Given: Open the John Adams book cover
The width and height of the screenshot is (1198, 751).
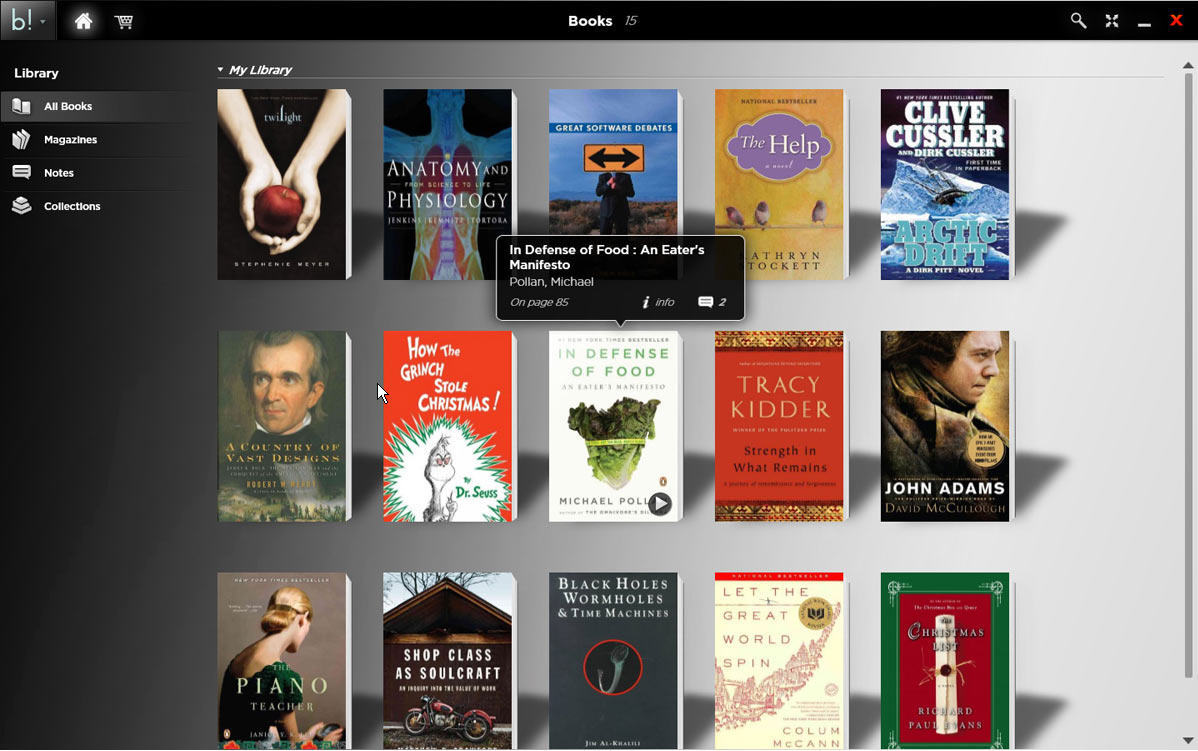Looking at the screenshot, I should pyautogui.click(x=944, y=426).
